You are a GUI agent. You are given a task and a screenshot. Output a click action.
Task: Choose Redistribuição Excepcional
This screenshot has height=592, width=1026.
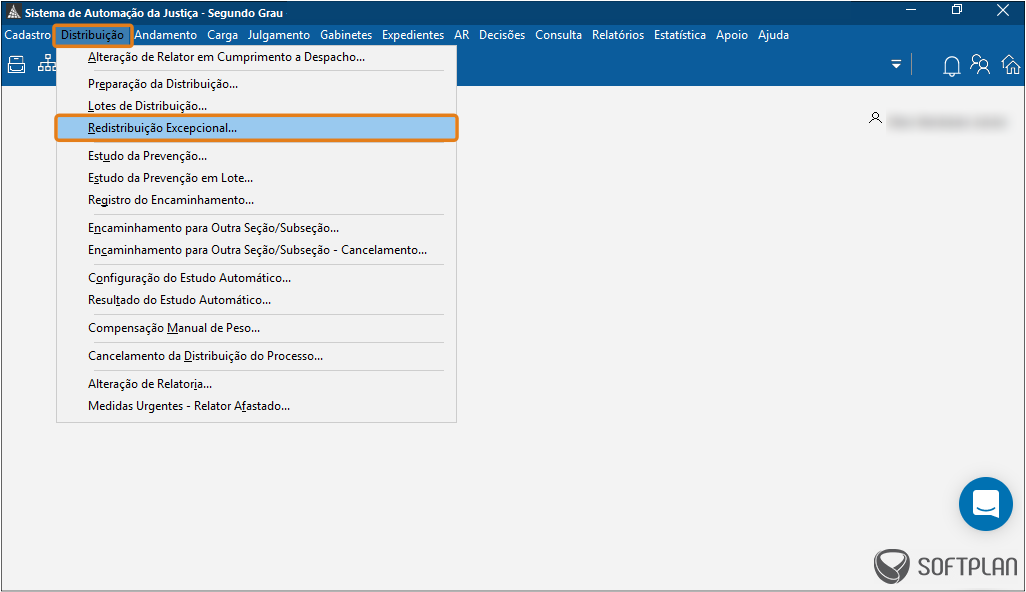coord(256,128)
